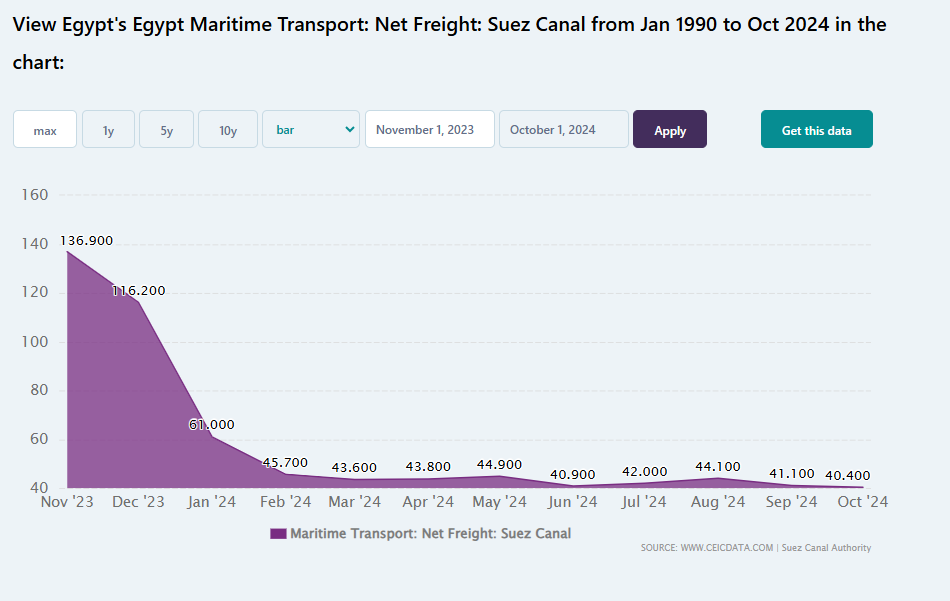The width and height of the screenshot is (950, 601).
Task: Click the November 1, 2023 start date field
Action: pyautogui.click(x=430, y=130)
